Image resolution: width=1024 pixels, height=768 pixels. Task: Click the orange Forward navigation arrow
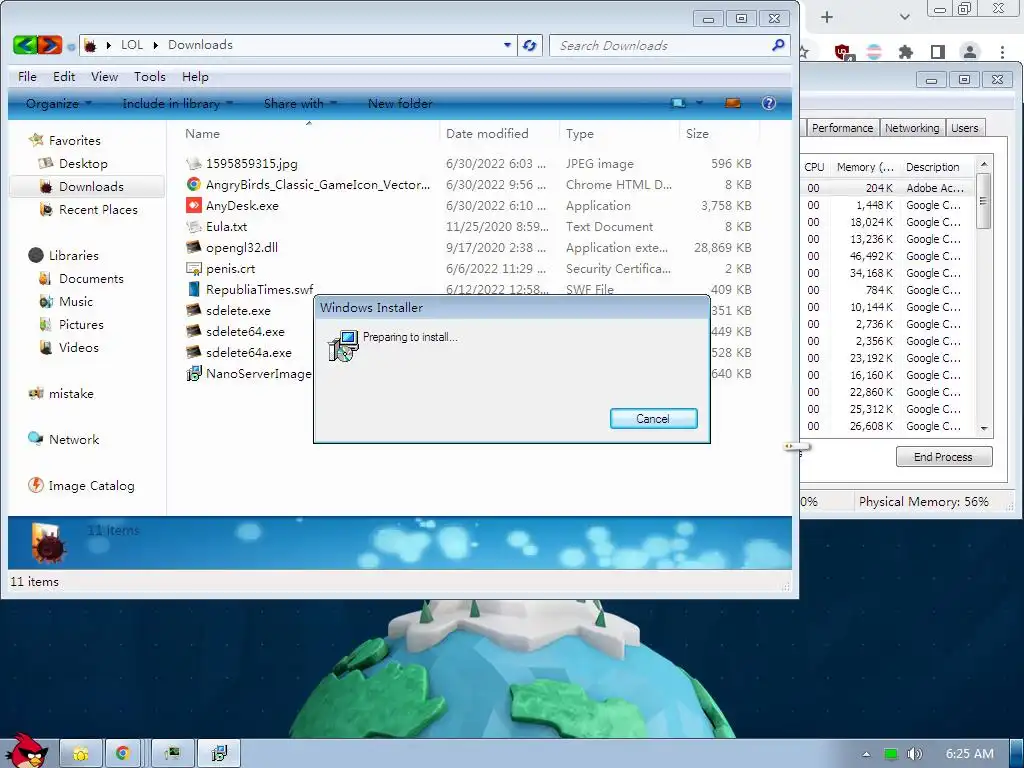coord(50,45)
